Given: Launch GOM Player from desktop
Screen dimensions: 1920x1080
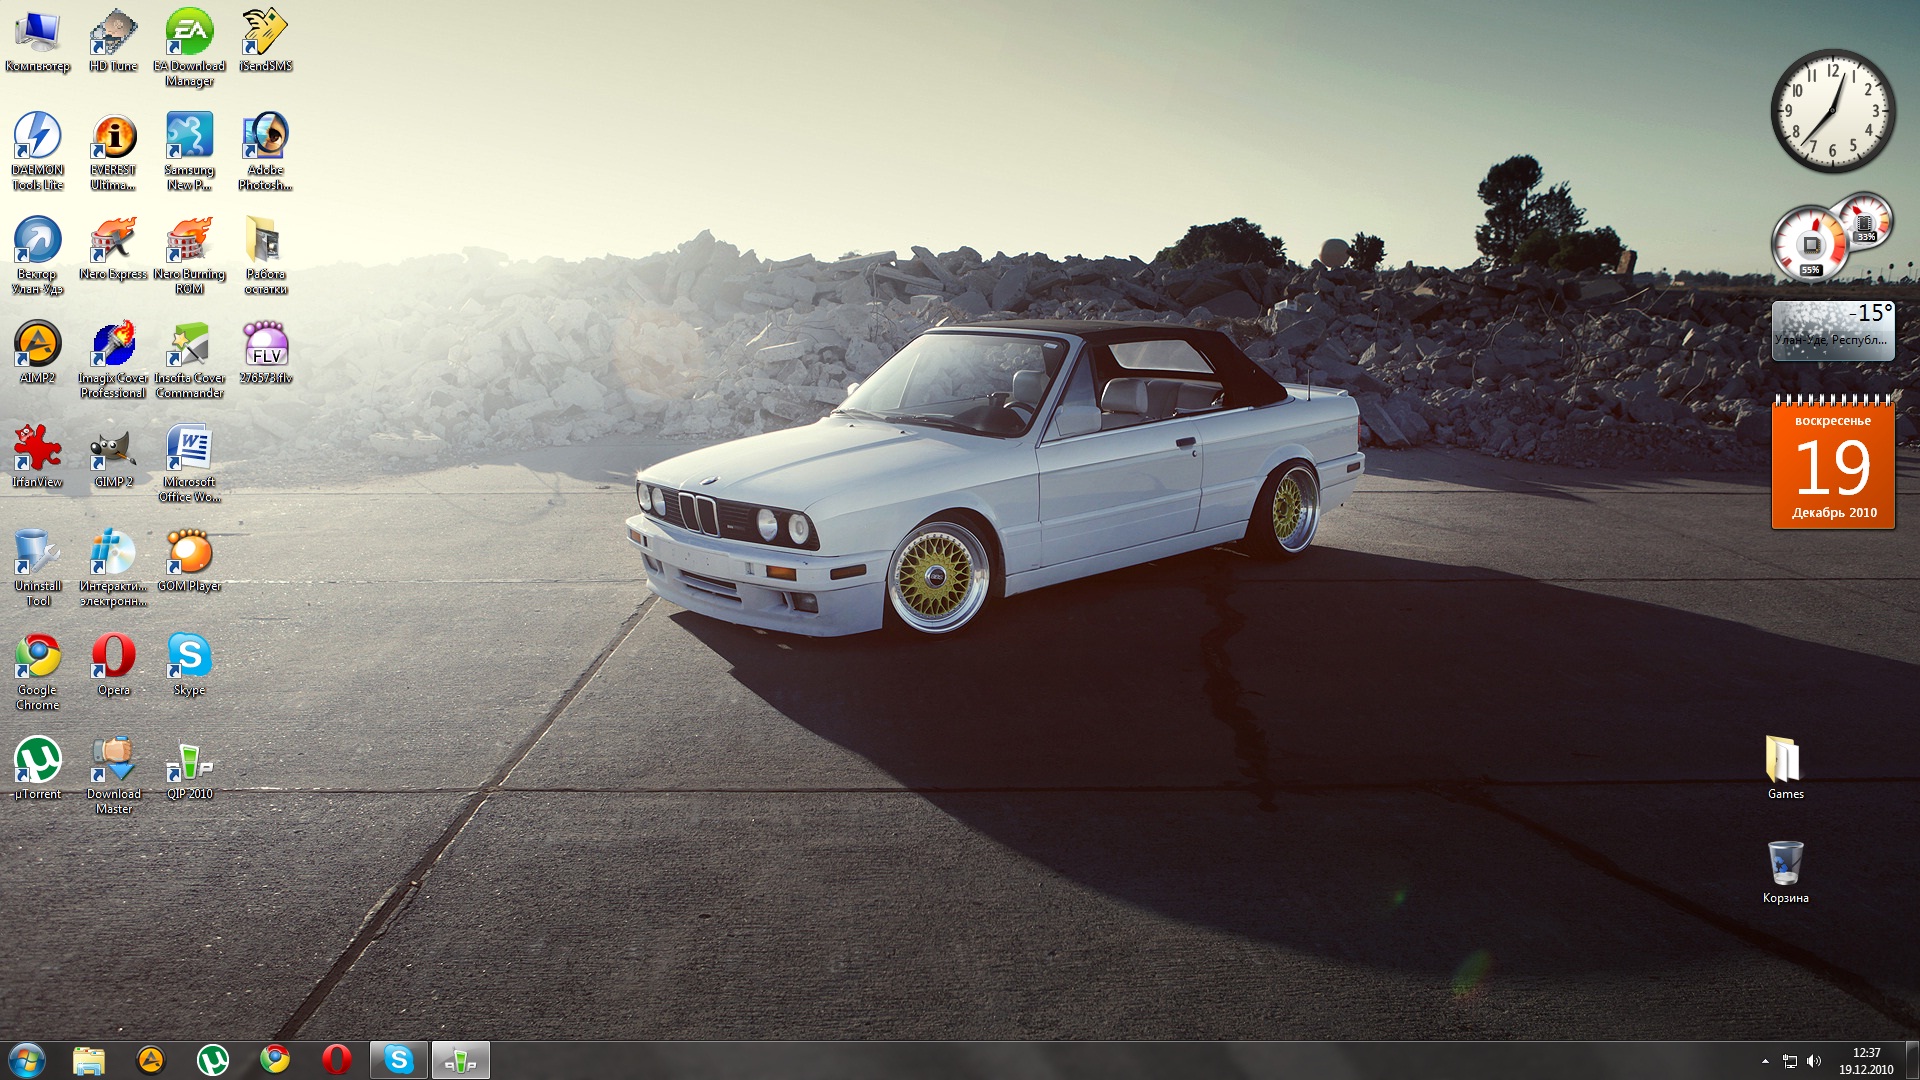Looking at the screenshot, I should [189, 554].
